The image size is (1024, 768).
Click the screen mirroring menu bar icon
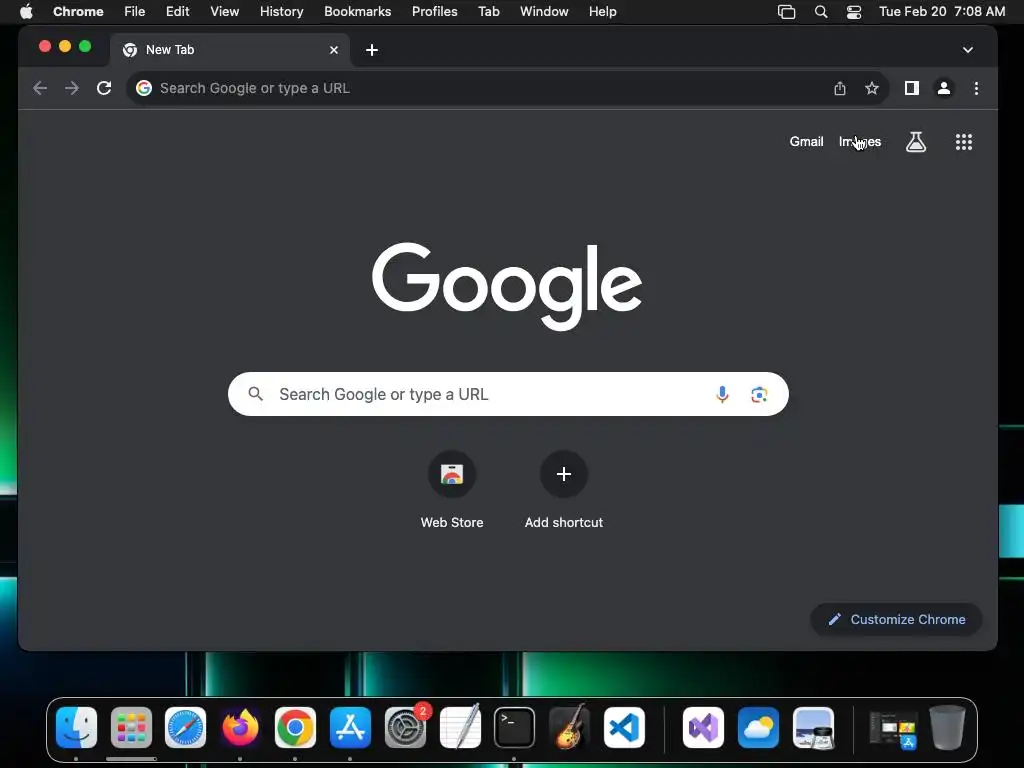click(x=786, y=12)
